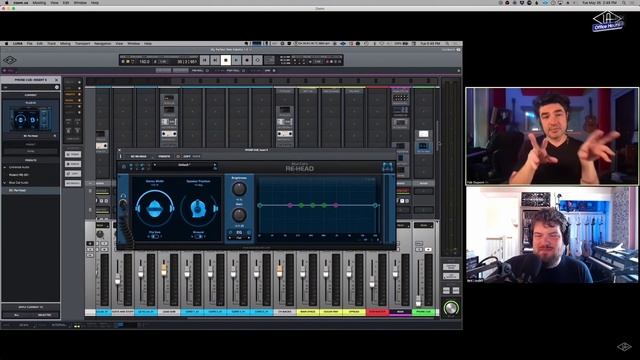
Task: Toggle the plugin power button beside Copy
Action: 178,156
